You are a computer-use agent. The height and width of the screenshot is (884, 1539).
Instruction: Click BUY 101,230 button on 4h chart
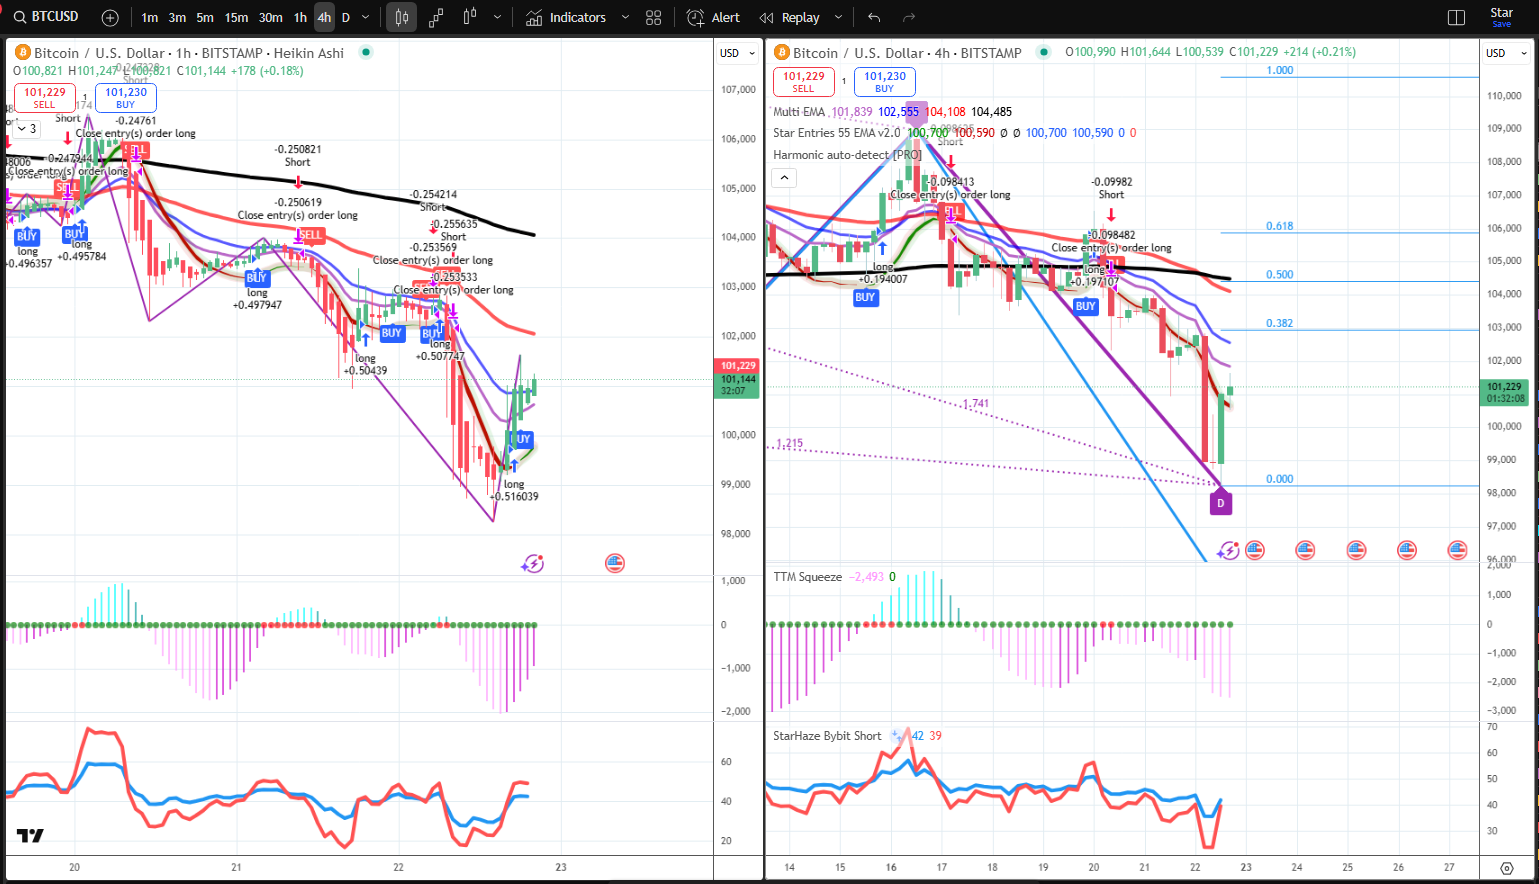click(x=885, y=81)
